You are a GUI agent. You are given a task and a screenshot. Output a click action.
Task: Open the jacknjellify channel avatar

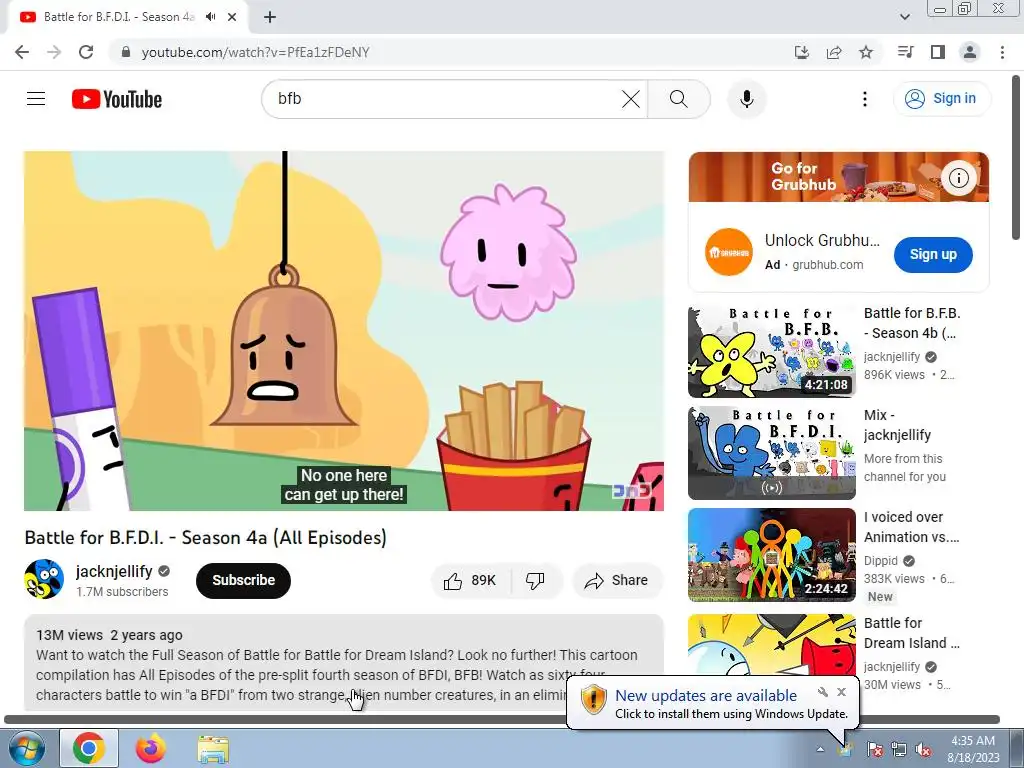tap(44, 579)
